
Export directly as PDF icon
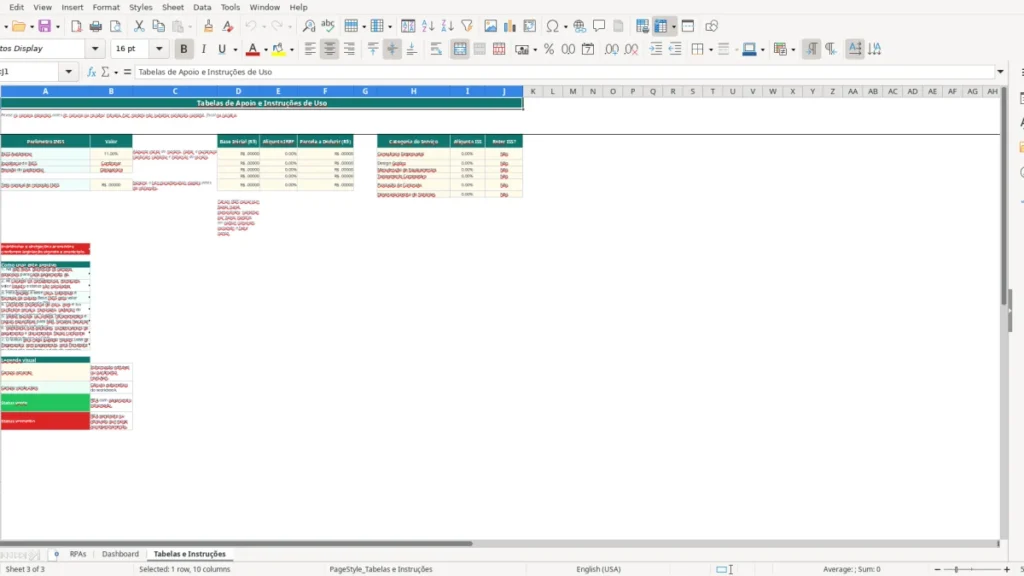[76, 26]
